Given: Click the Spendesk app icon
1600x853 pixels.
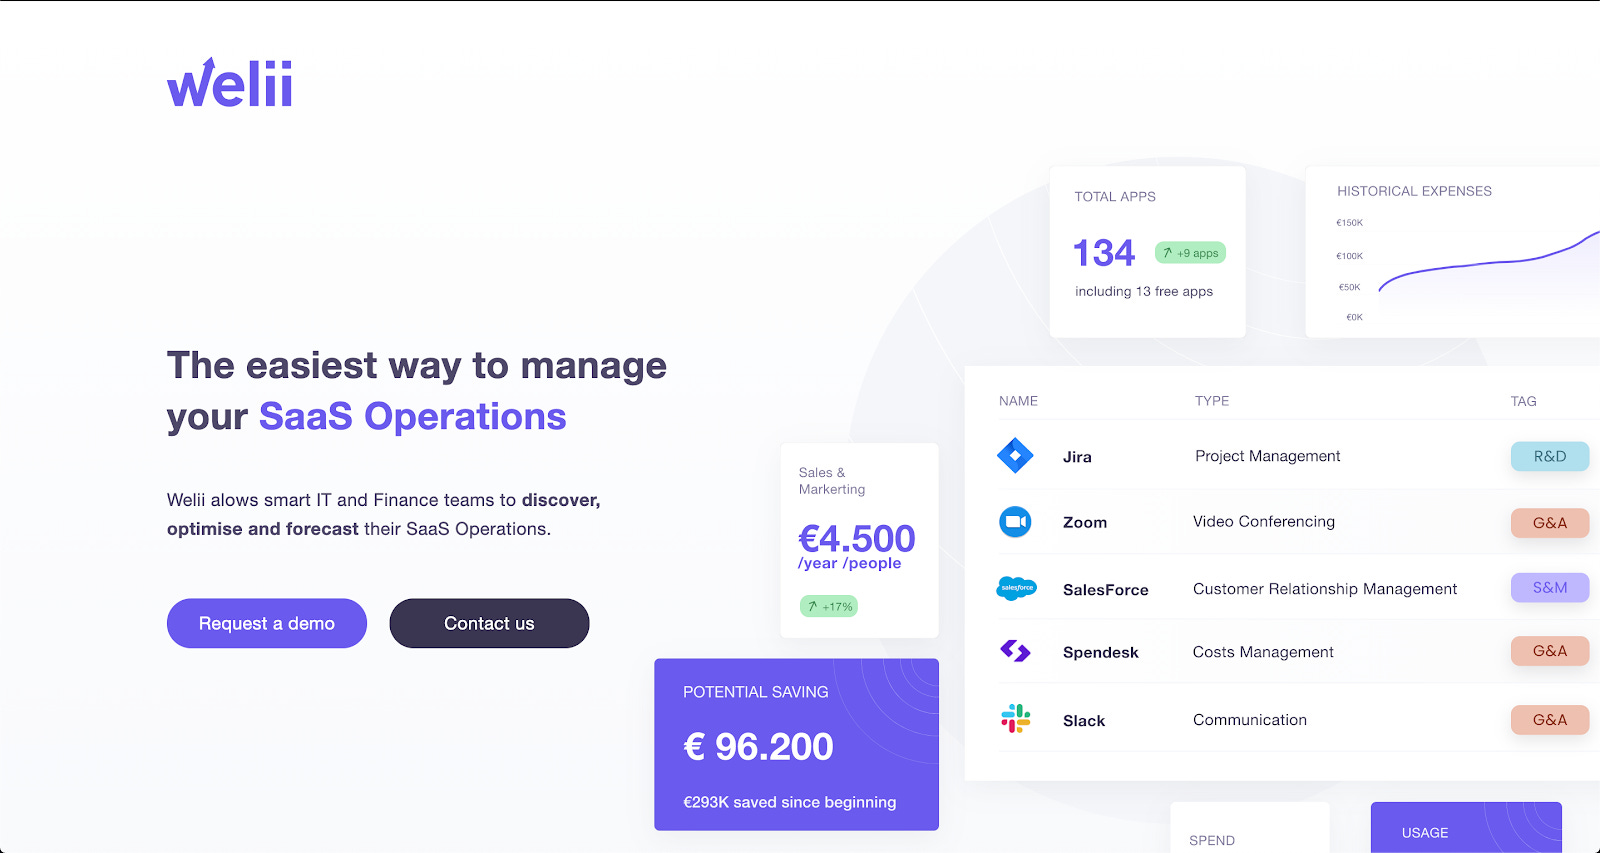Looking at the screenshot, I should pyautogui.click(x=1015, y=651).
